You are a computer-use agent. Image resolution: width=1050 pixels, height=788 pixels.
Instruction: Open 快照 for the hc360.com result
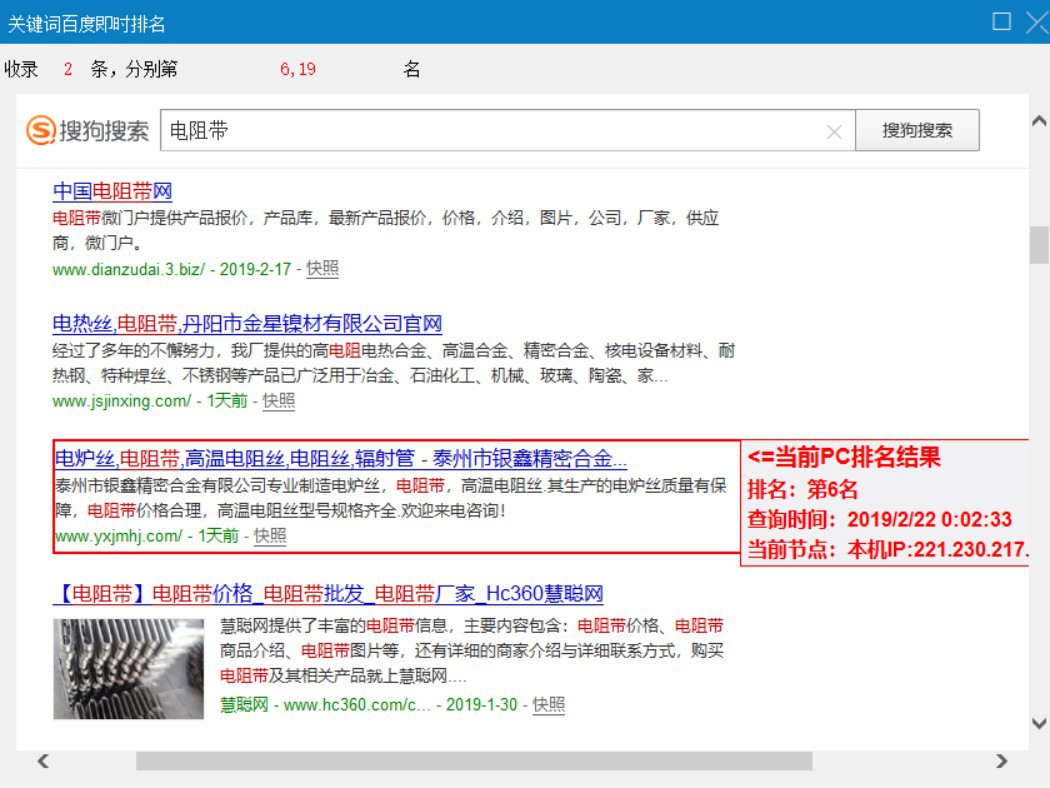tap(548, 705)
